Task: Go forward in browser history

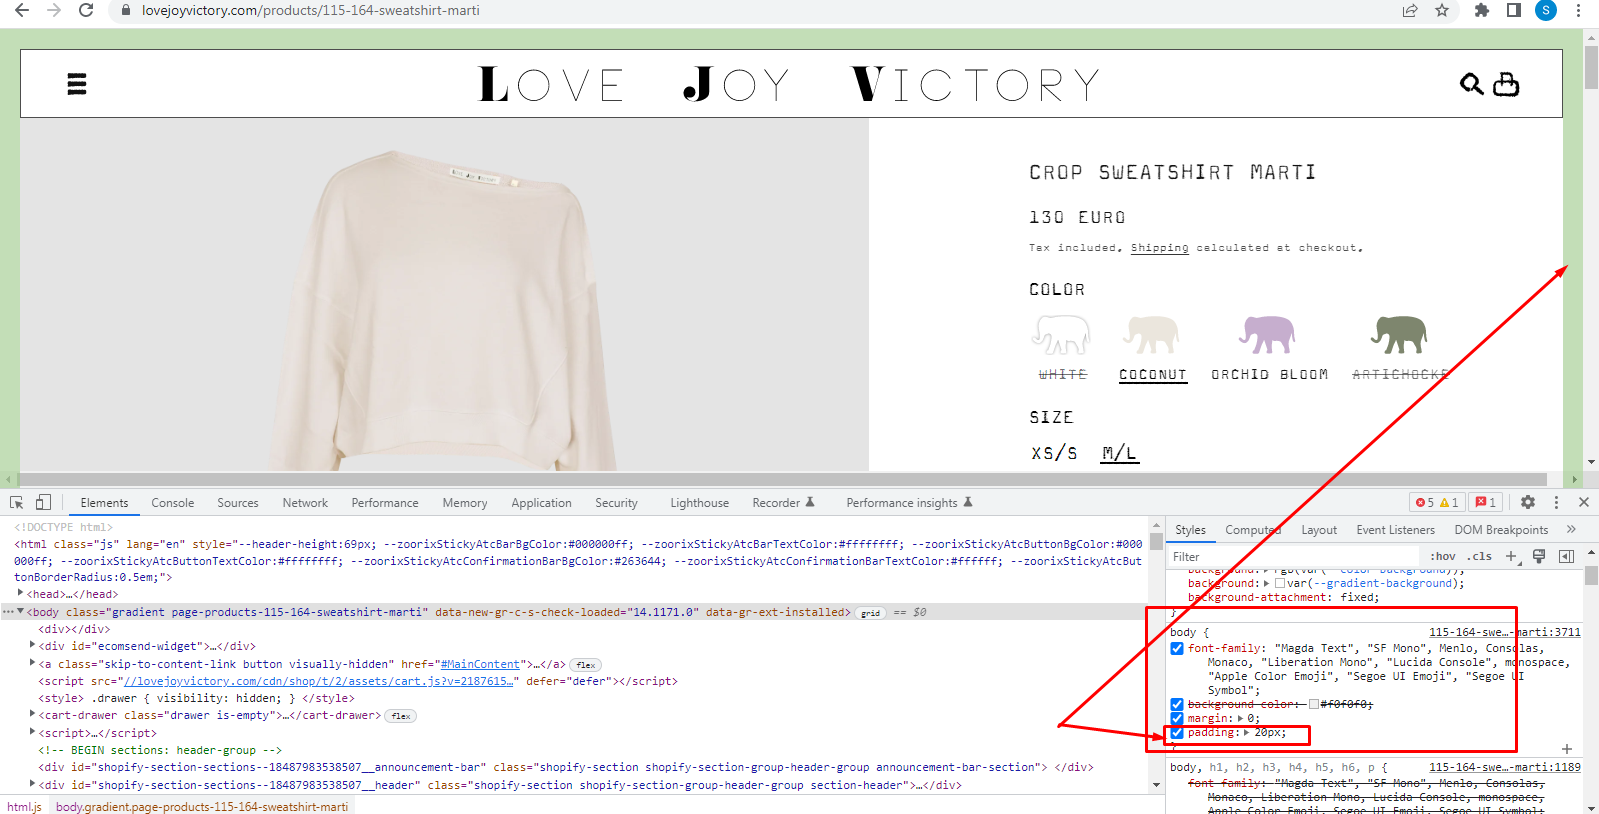Action: pyautogui.click(x=54, y=10)
